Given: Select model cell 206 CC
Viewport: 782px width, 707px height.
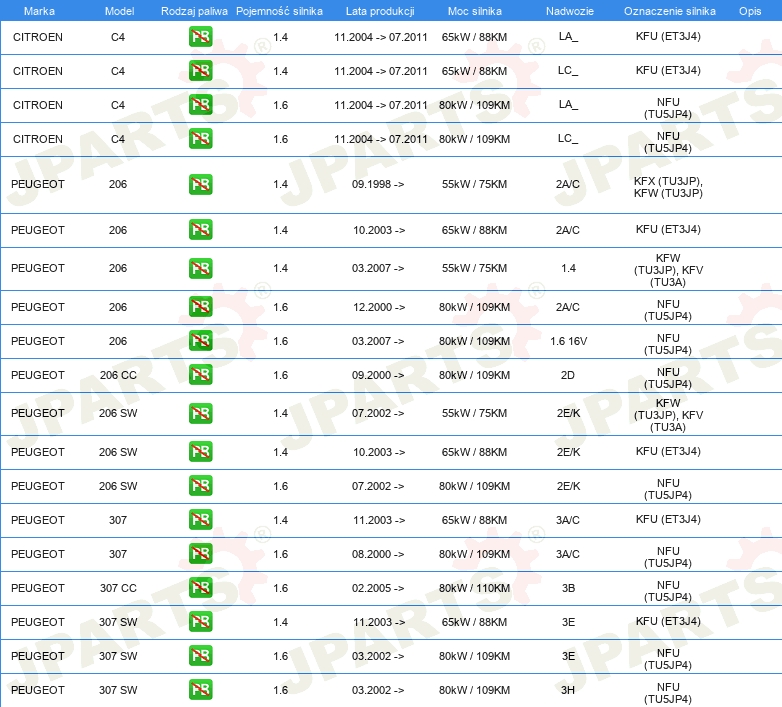Looking at the screenshot, I should tap(118, 375).
